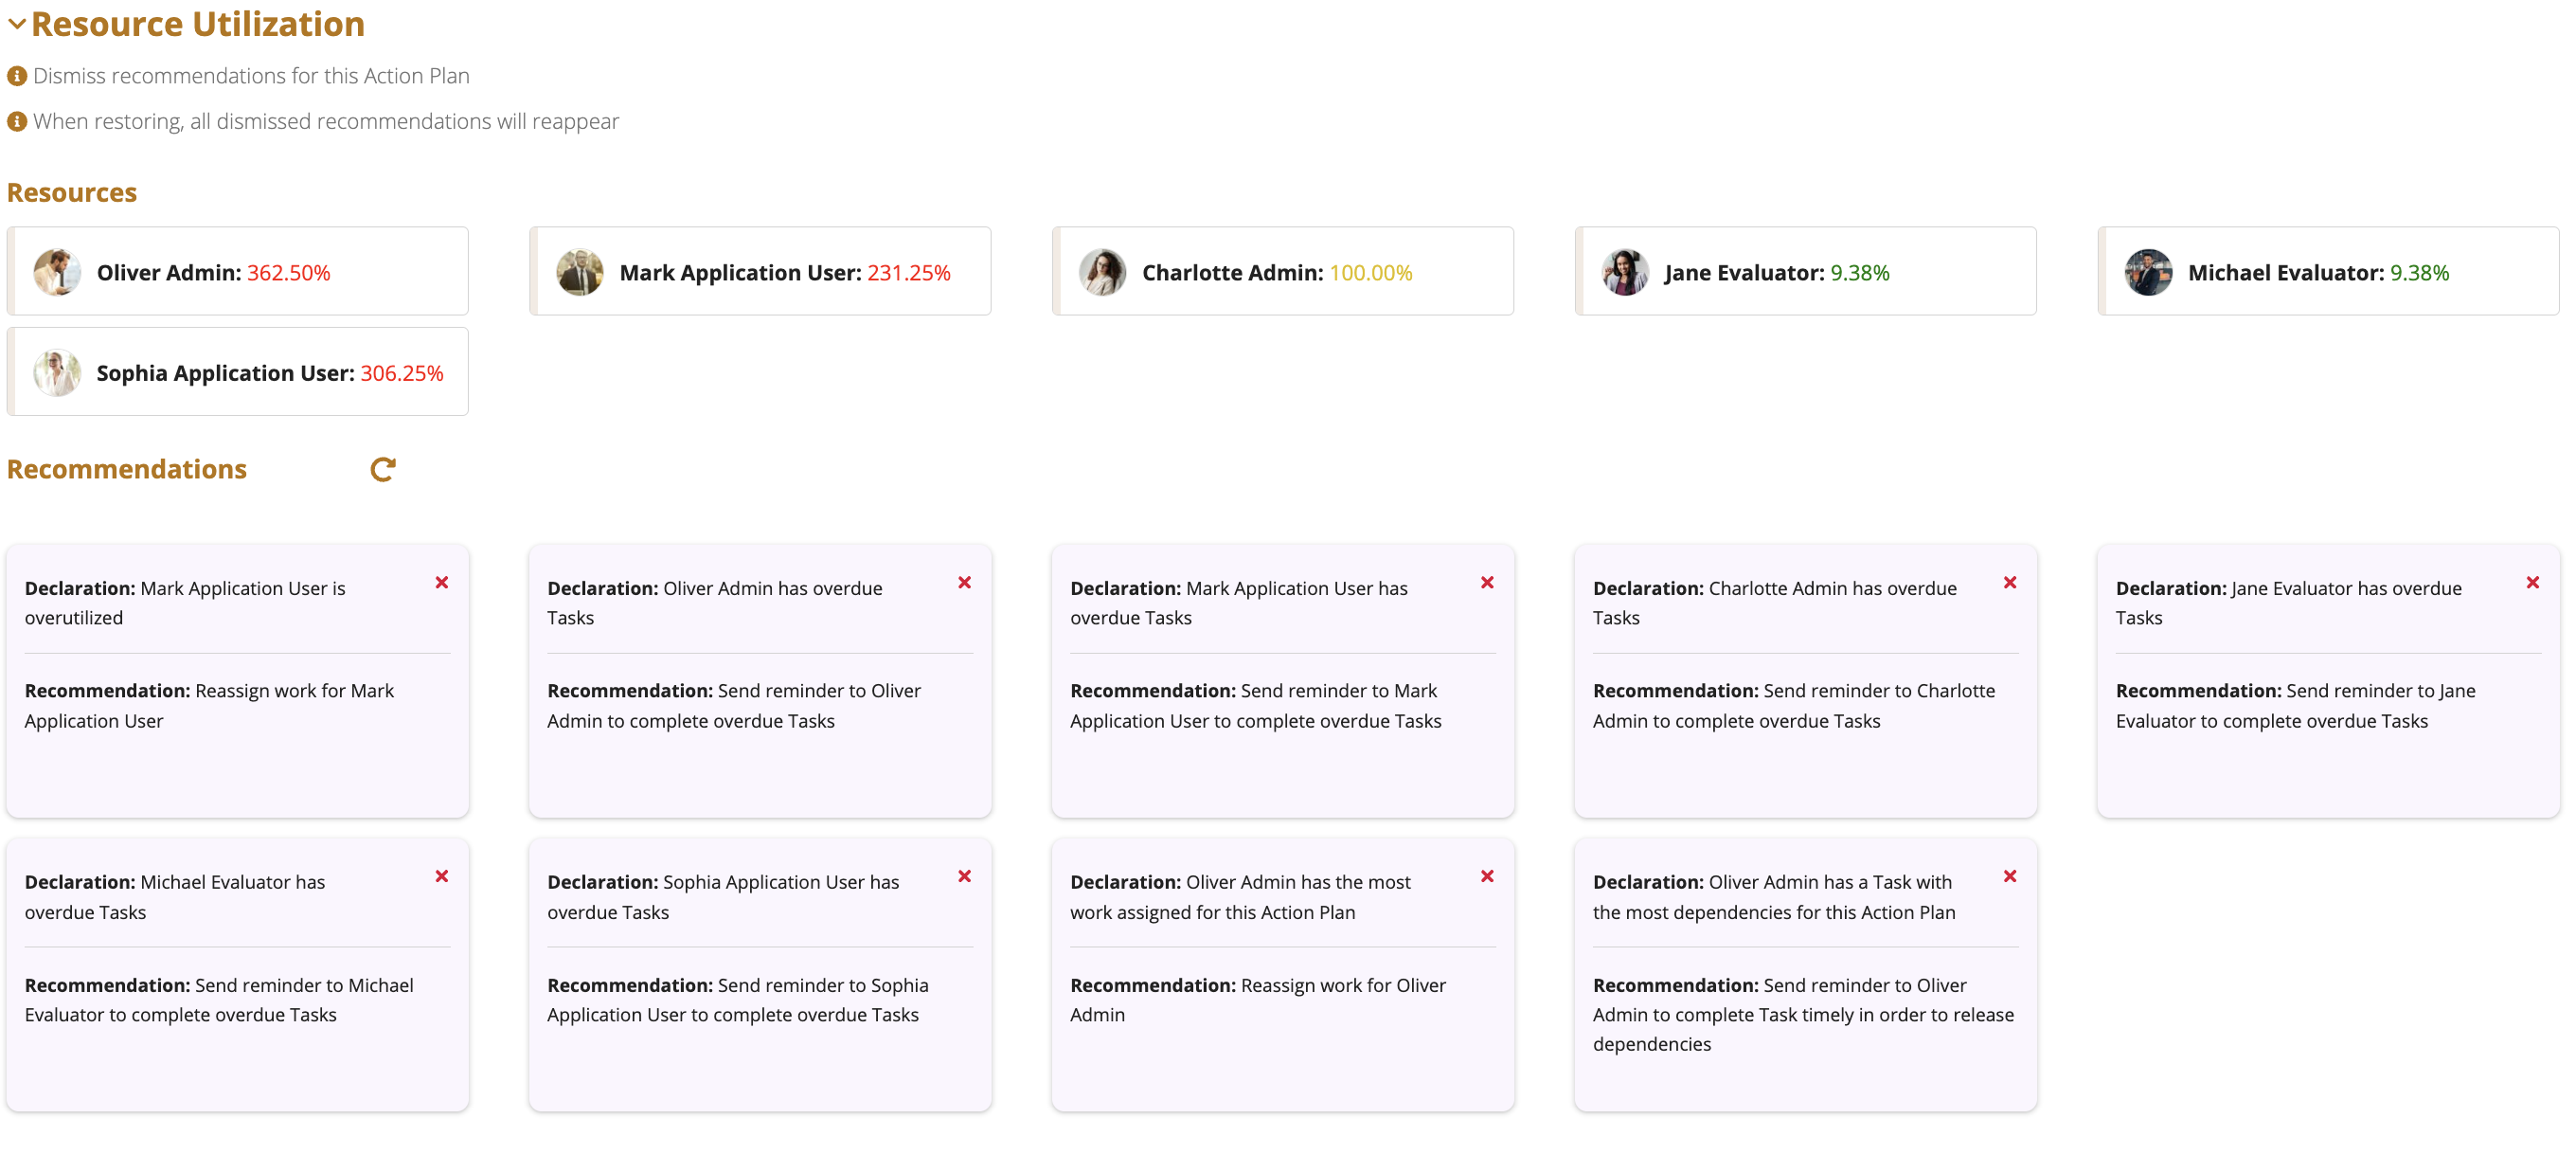
Task: Click Jane Evaluator avatar photo
Action: [1626, 272]
